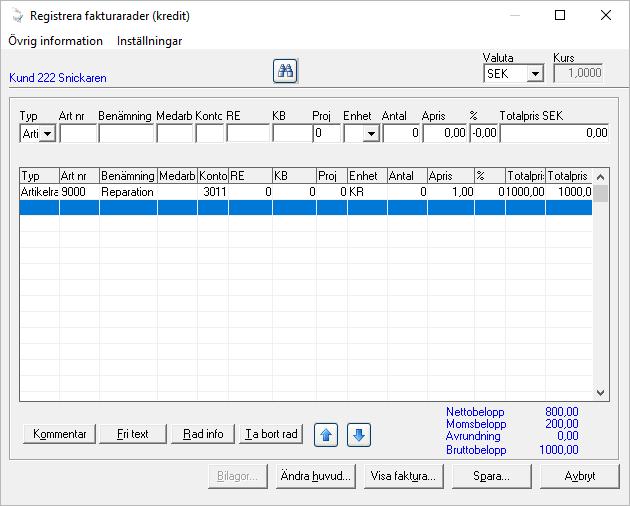Click the RE input field

coord(248,133)
